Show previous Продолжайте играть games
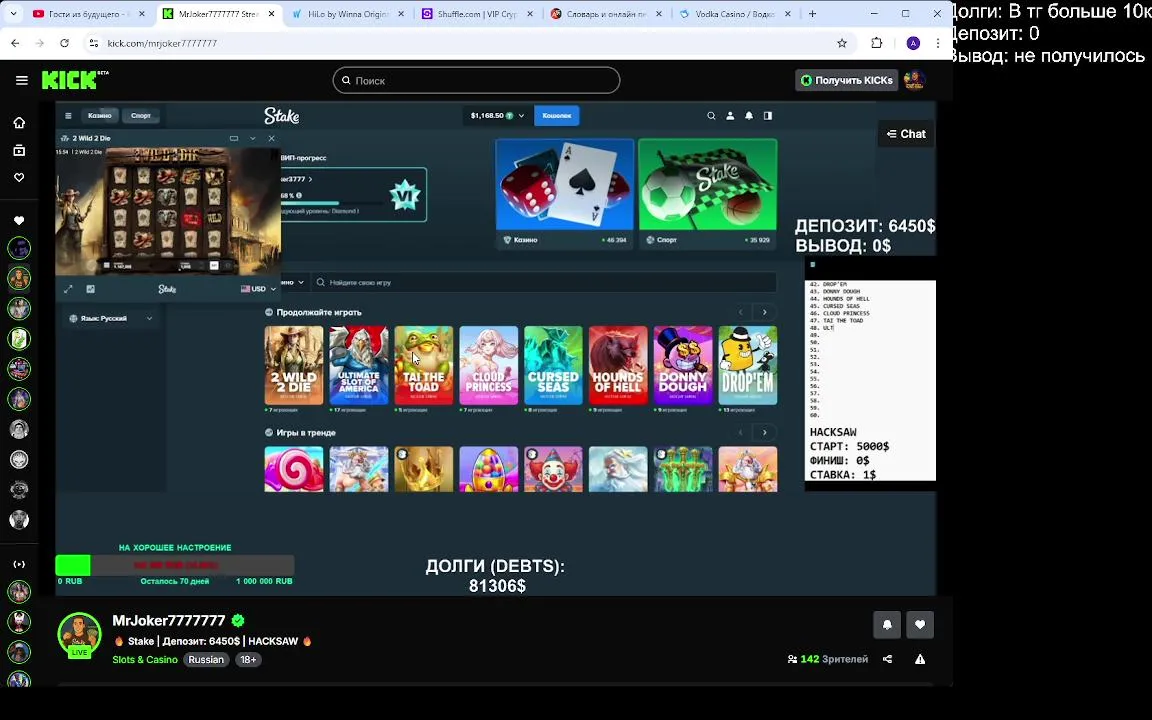Image resolution: width=1152 pixels, height=720 pixels. [741, 312]
